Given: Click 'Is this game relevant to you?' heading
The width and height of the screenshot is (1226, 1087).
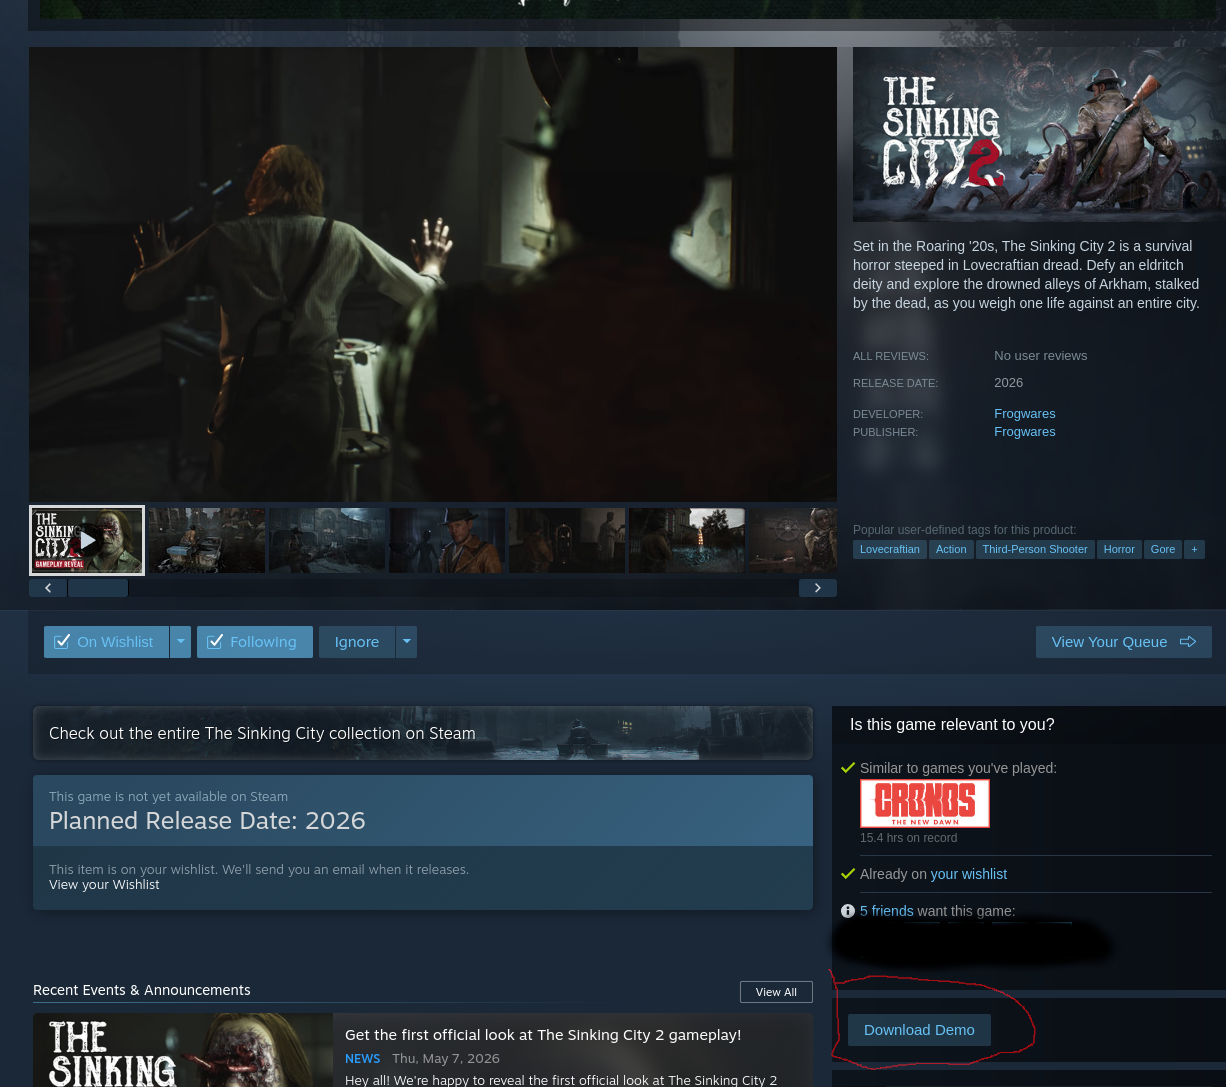Looking at the screenshot, I should coord(952,725).
